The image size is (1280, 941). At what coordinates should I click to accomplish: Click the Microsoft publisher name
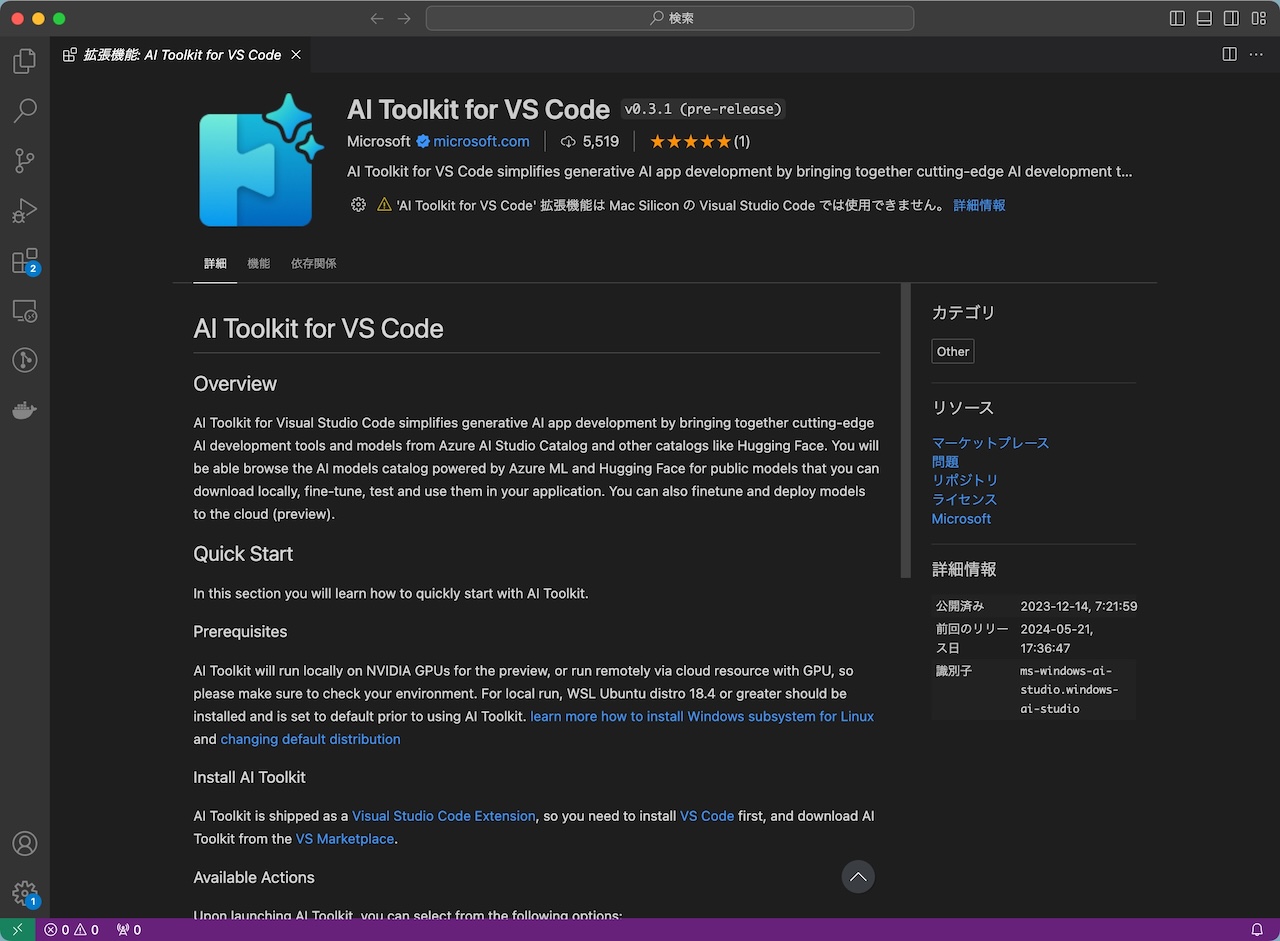[379, 141]
